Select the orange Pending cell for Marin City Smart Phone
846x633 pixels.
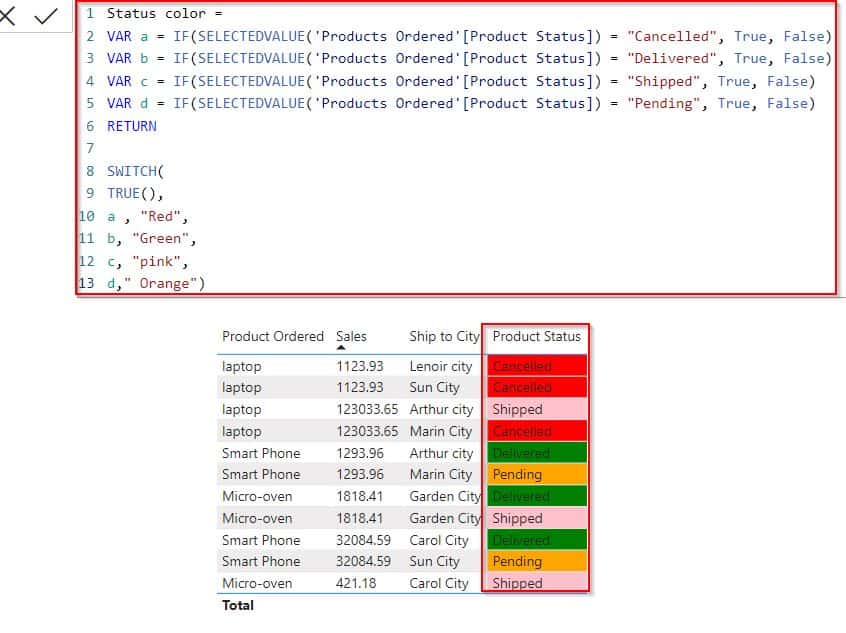(x=537, y=474)
